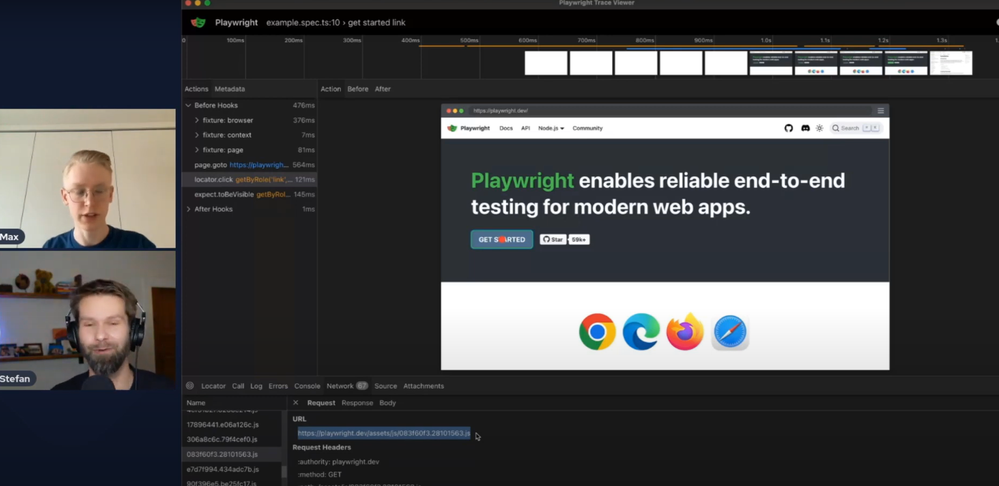Click the pick locator circle icon
Screen dimensions: 999x486
[190, 386]
